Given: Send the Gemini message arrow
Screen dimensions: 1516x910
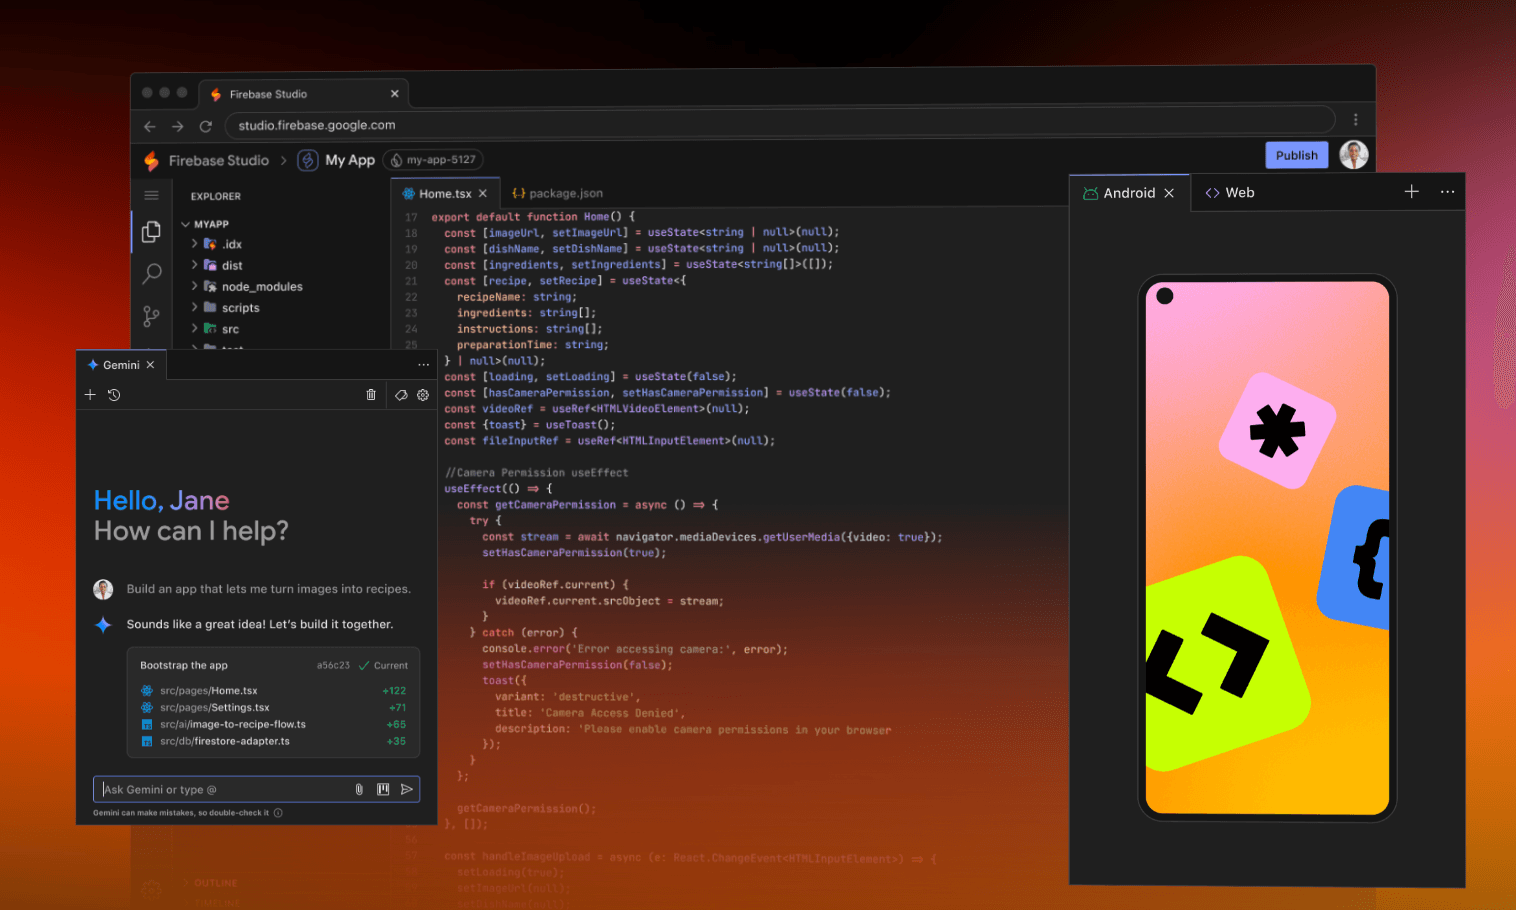Looking at the screenshot, I should point(407,789).
